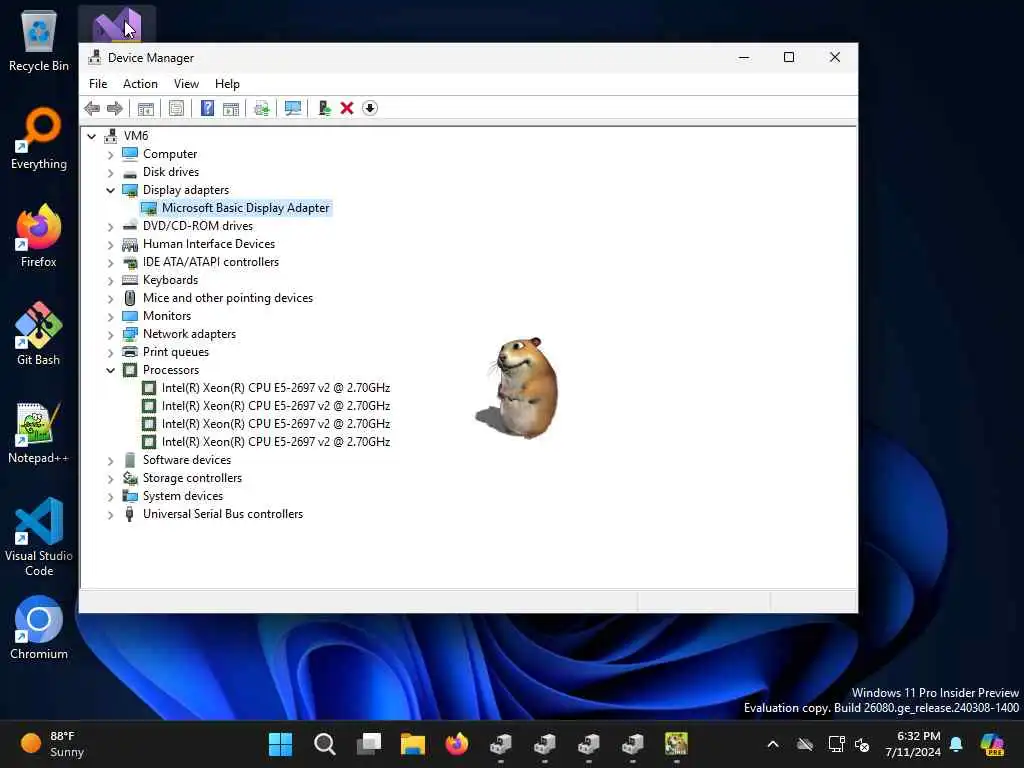
Task: Select the Software devices label
Action: click(187, 460)
